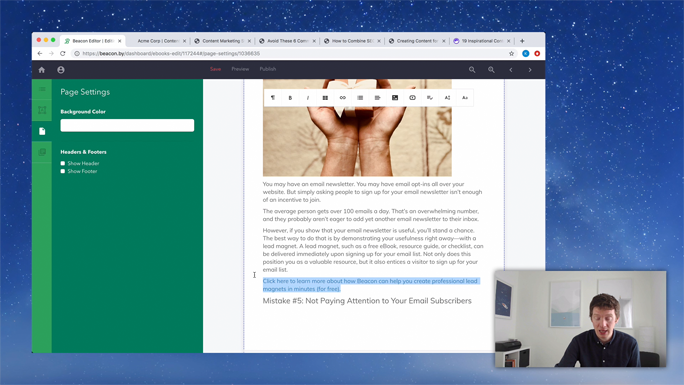Viewport: 684px width, 385px height.
Task: Click the Page Settings panel title
Action: tap(85, 92)
